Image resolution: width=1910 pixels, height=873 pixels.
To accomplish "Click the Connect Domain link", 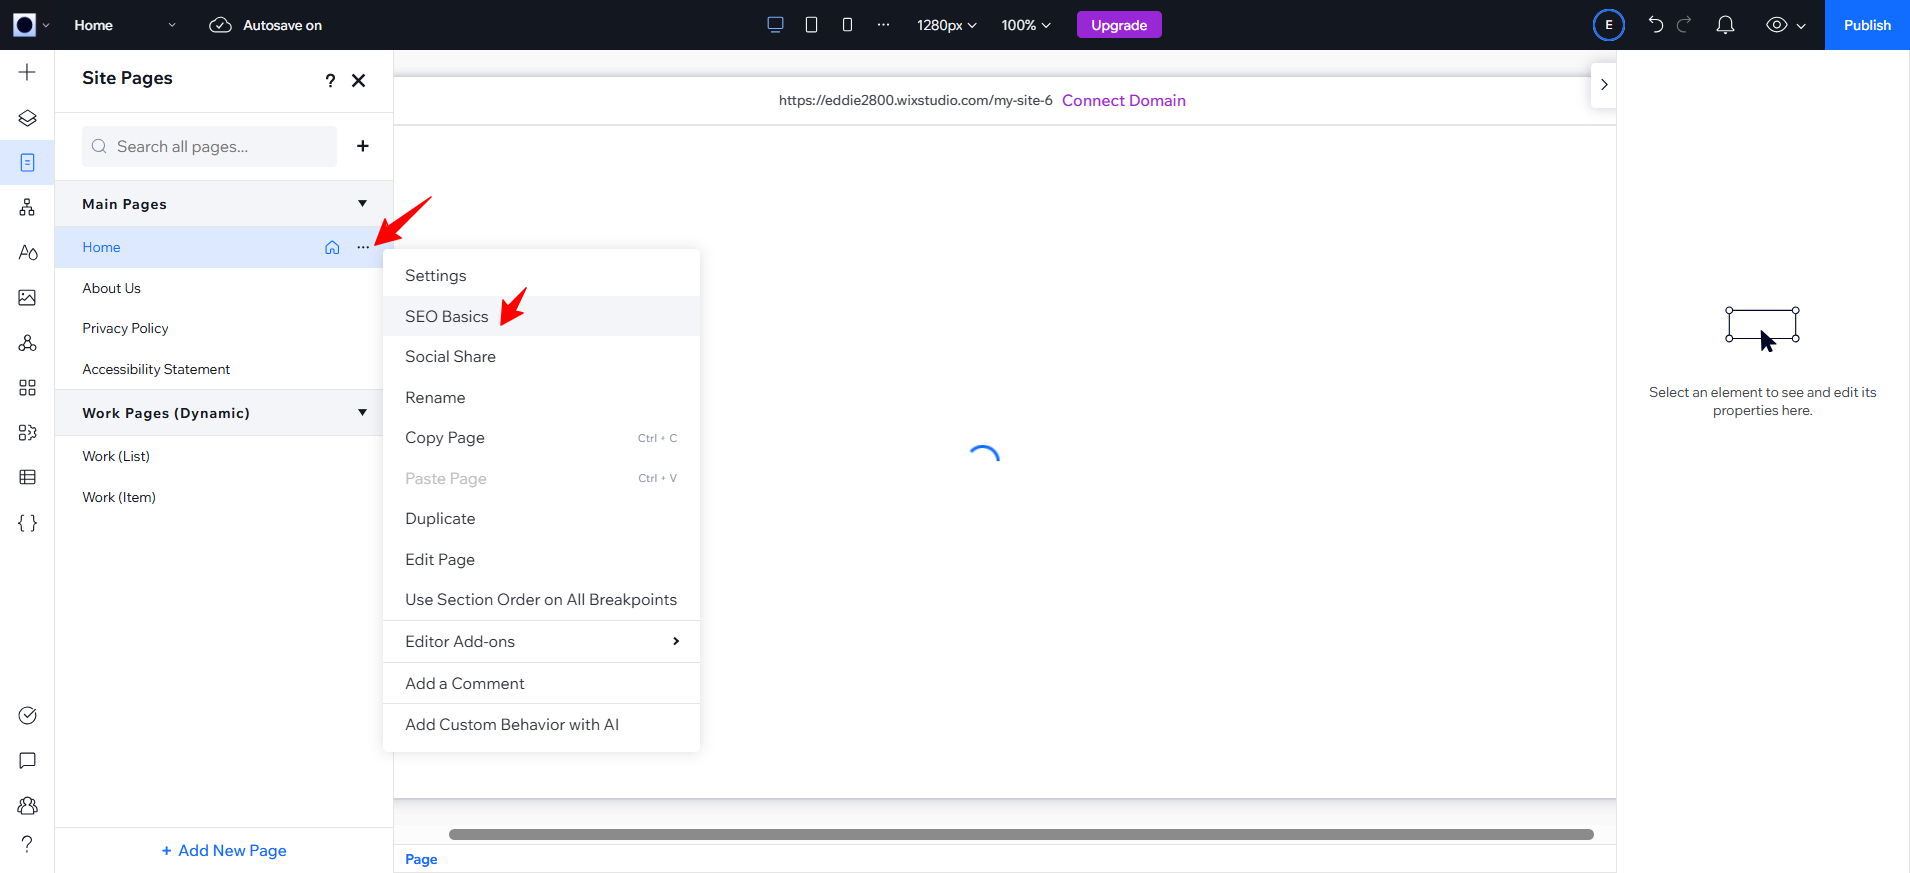I will click(1124, 100).
